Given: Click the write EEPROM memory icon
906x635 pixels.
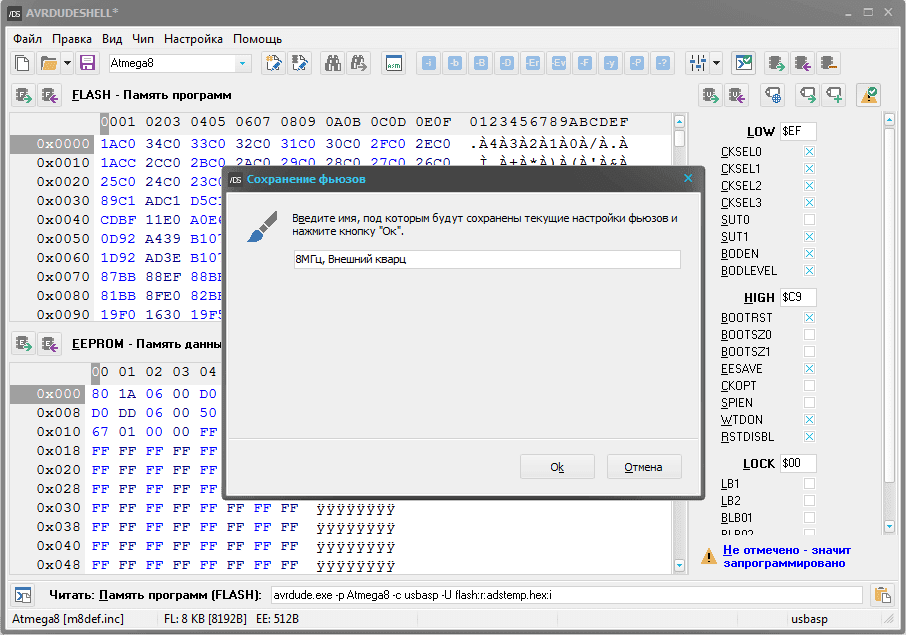Looking at the screenshot, I should coord(50,344).
